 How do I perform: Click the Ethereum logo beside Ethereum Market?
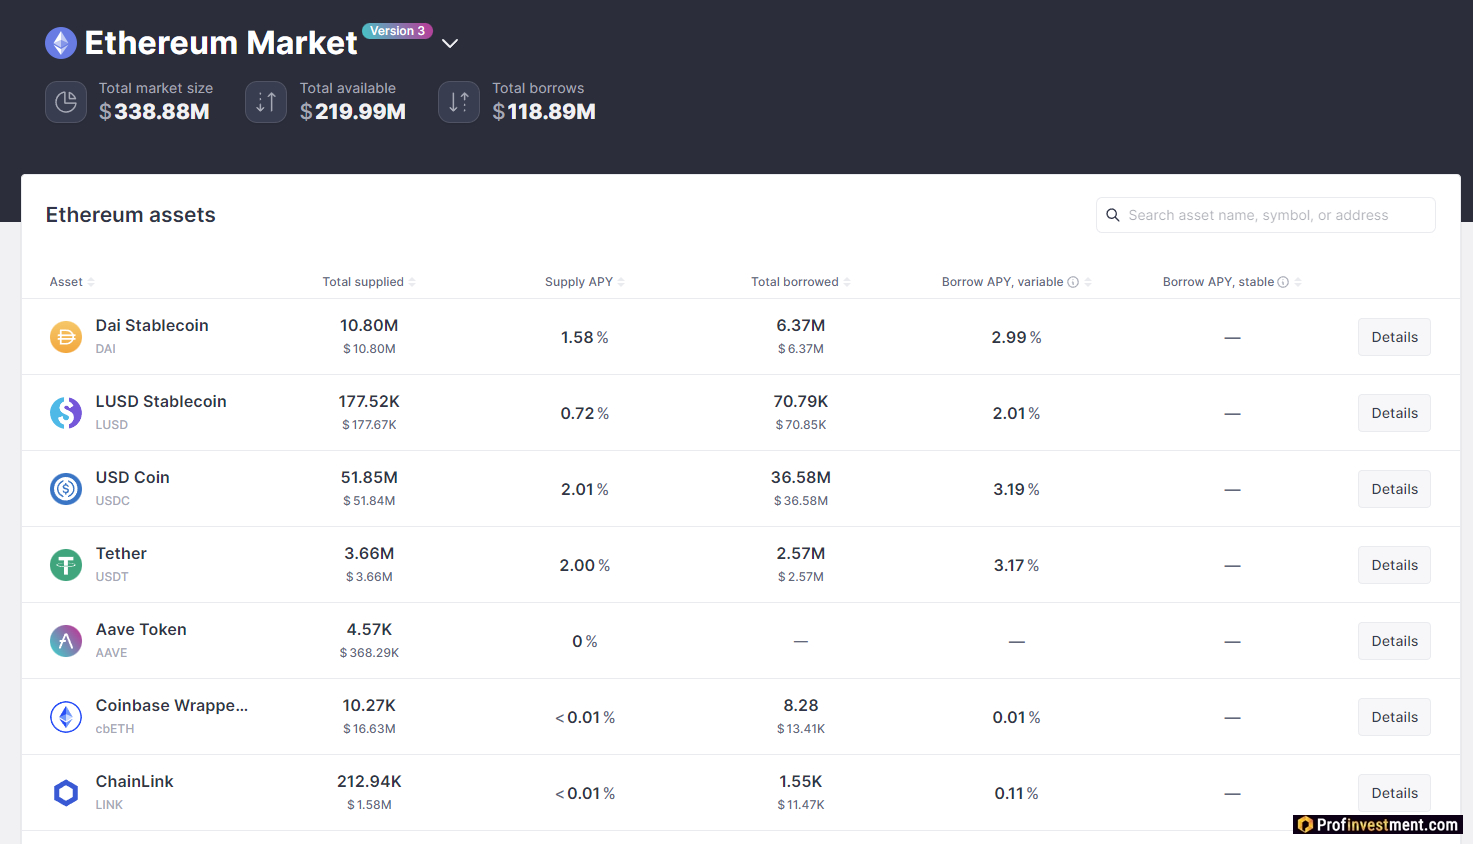[x=61, y=43]
